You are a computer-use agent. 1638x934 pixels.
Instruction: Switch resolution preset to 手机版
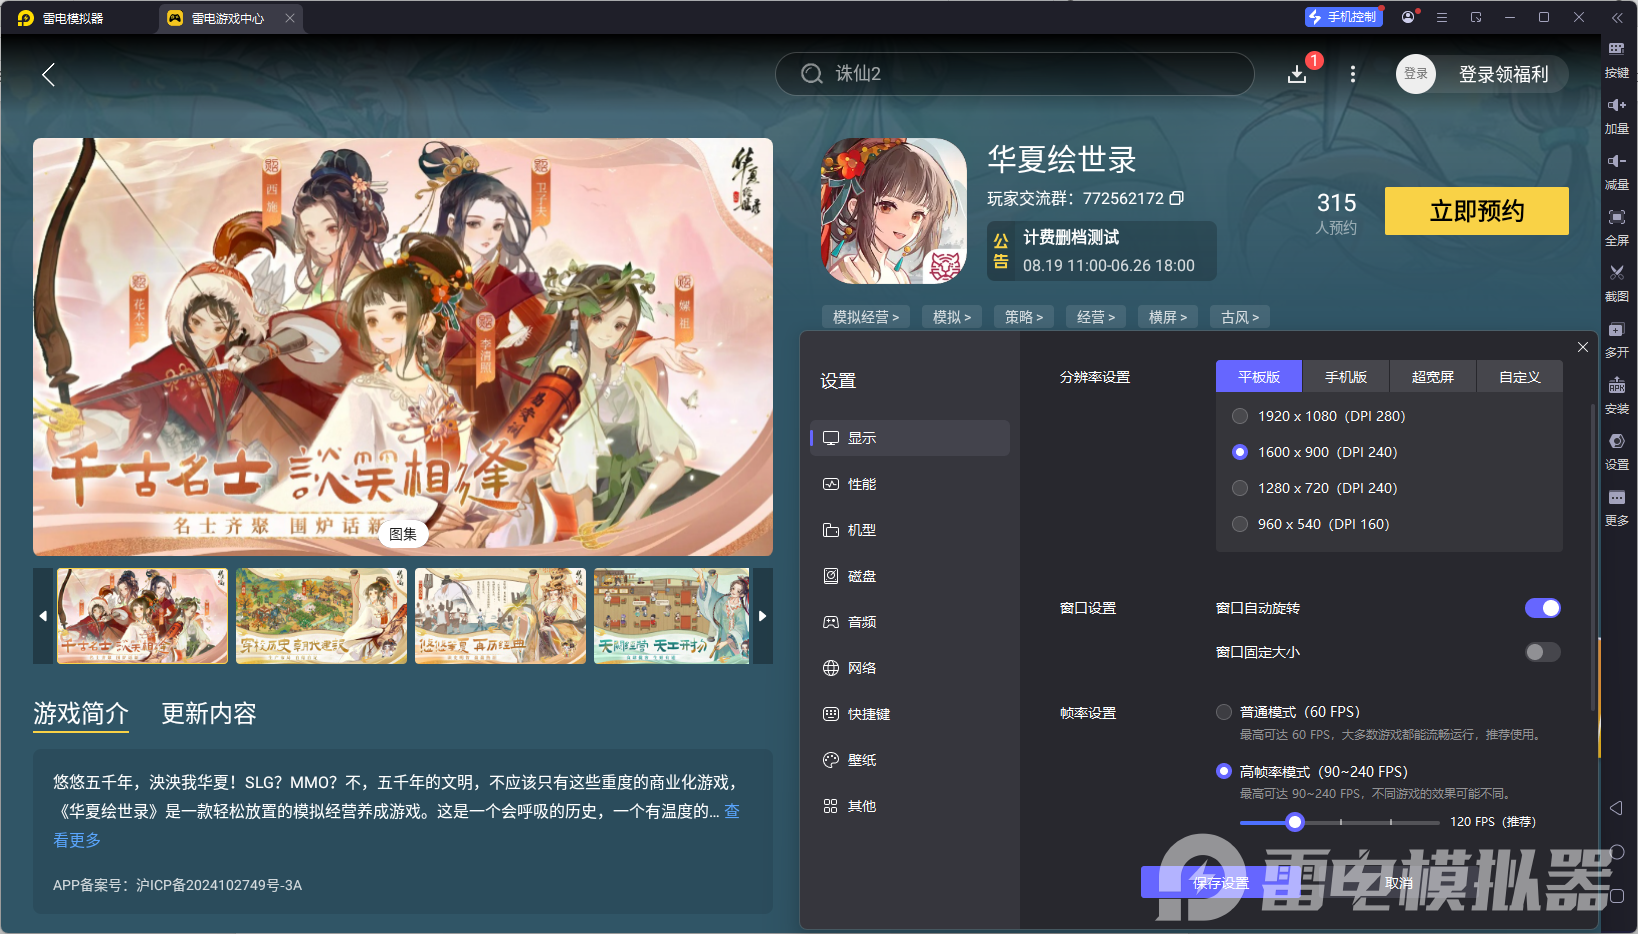coord(1345,376)
